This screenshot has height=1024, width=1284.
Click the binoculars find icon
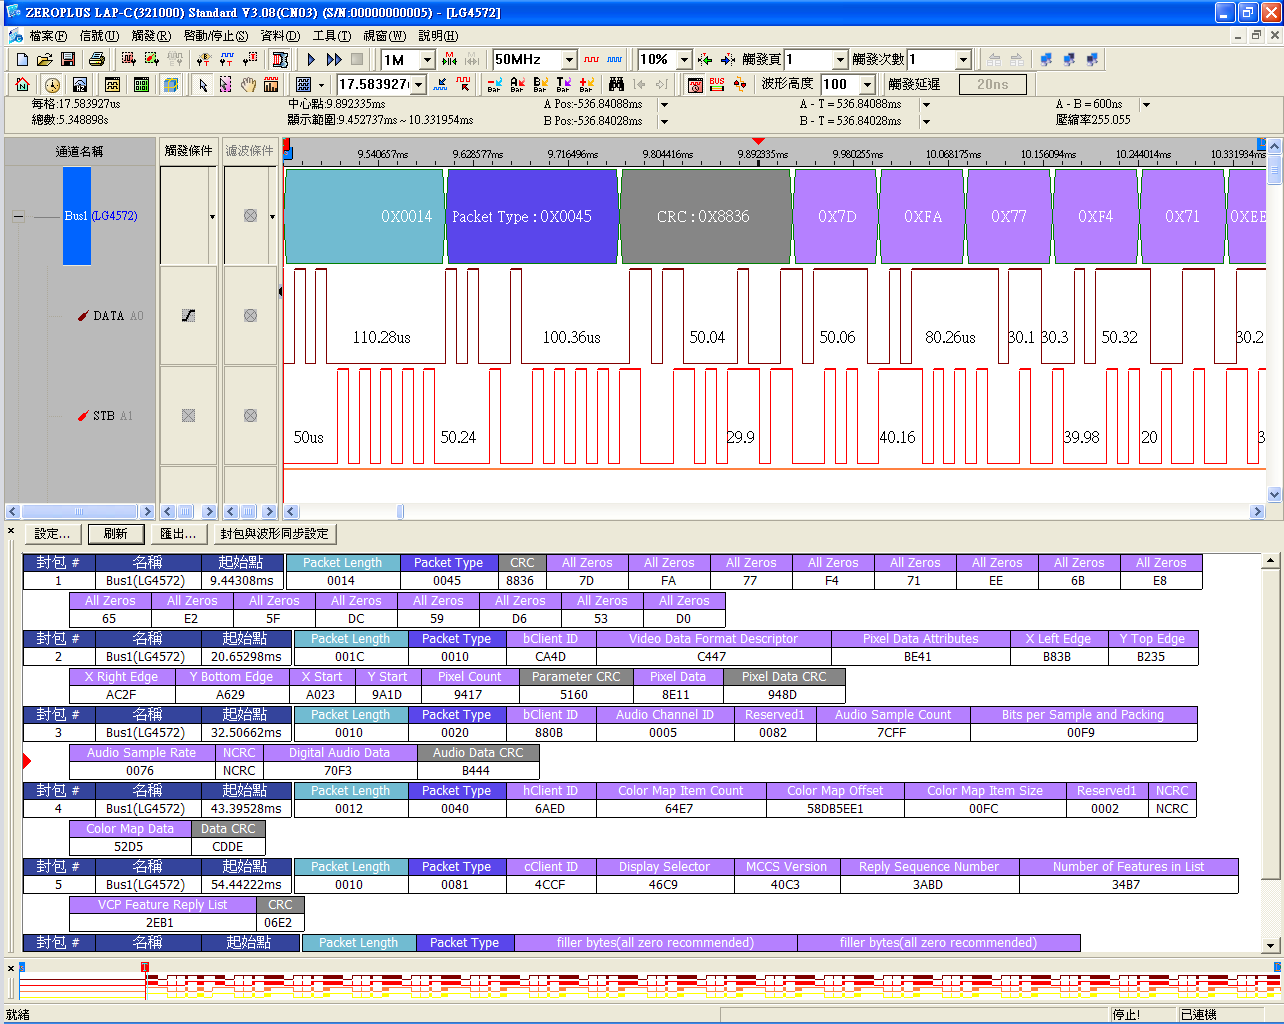pos(616,85)
